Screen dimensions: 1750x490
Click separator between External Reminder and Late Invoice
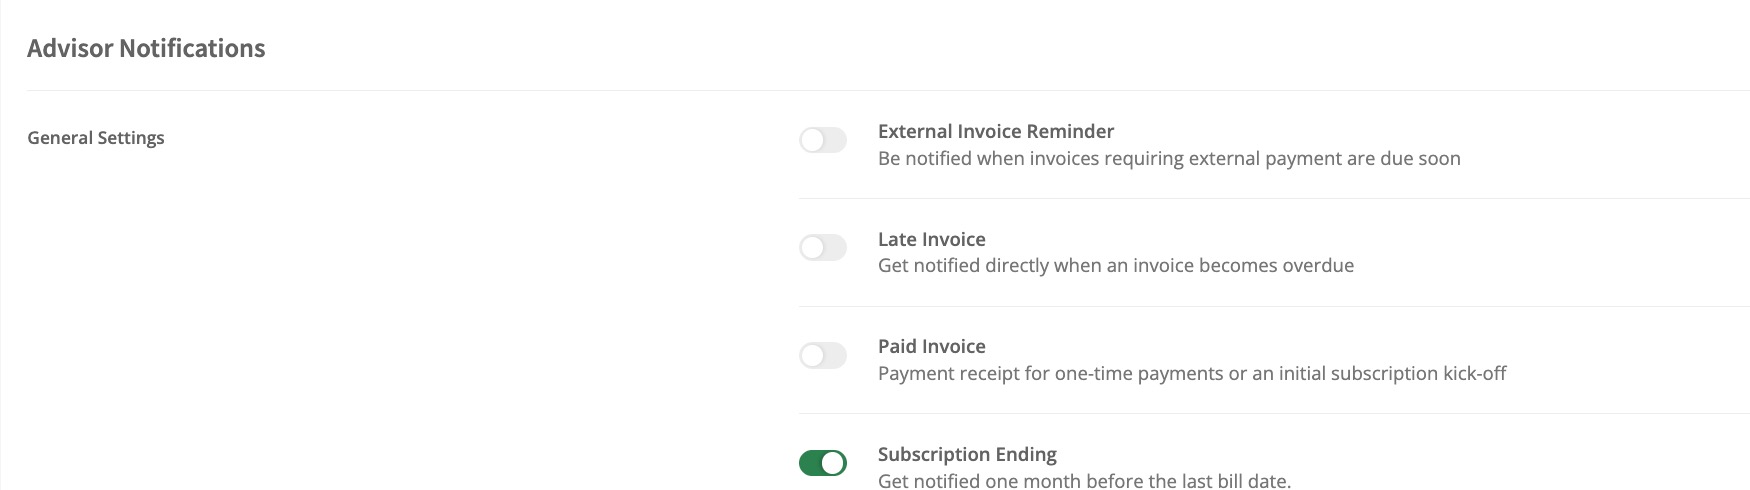pyautogui.click(x=1274, y=198)
